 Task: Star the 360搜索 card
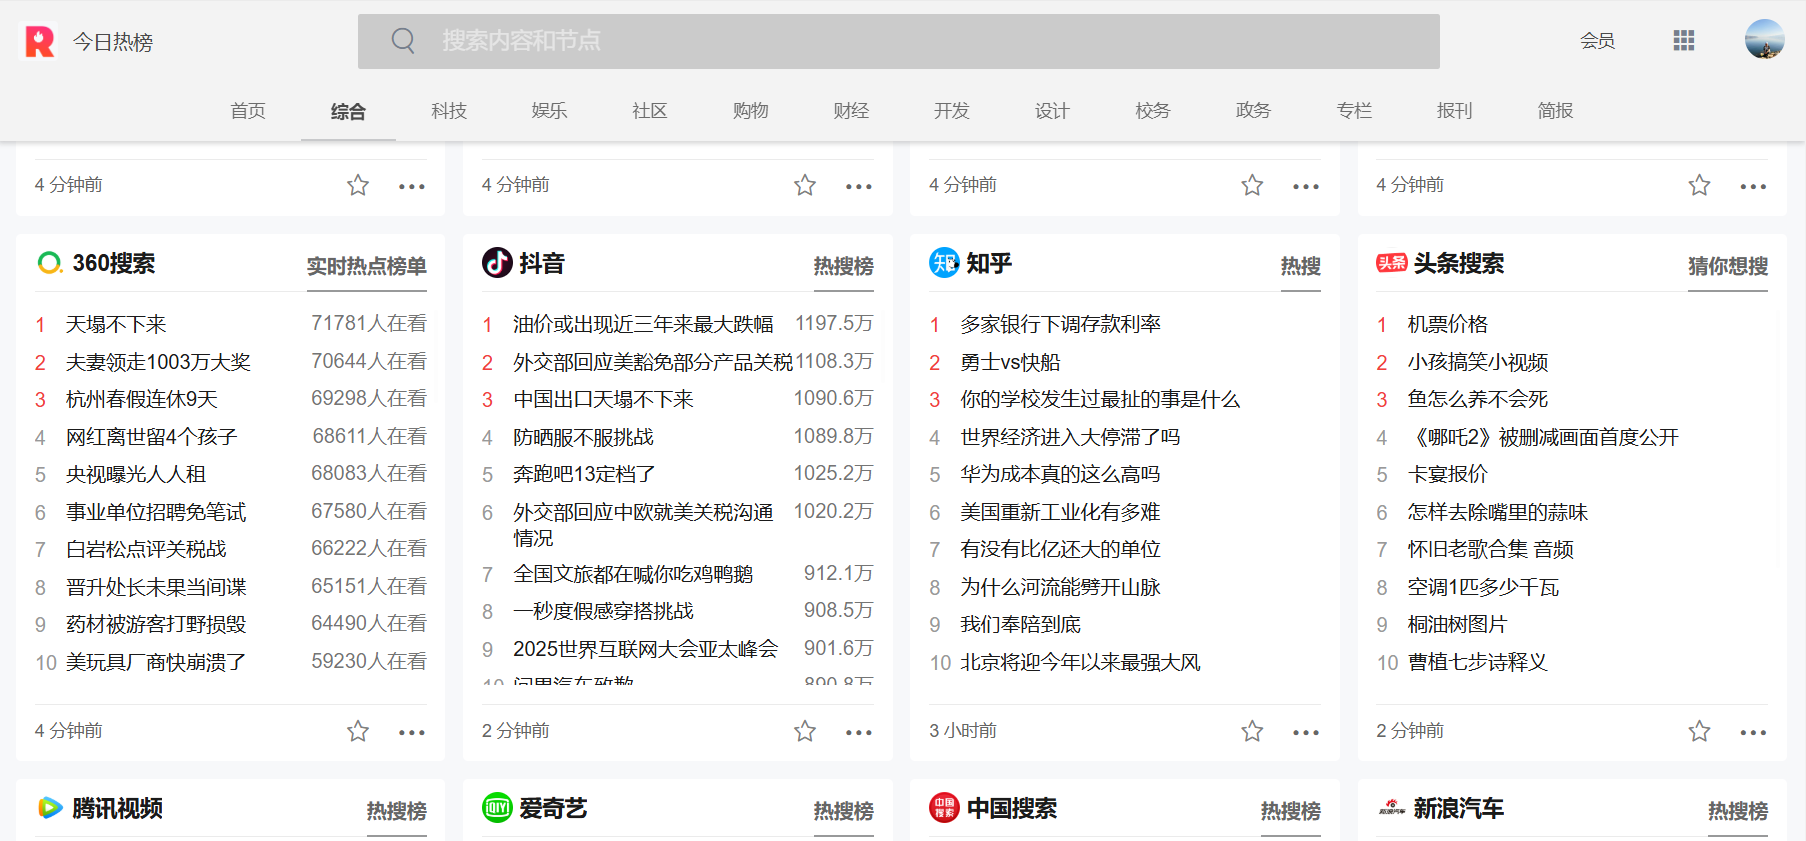[x=358, y=731]
